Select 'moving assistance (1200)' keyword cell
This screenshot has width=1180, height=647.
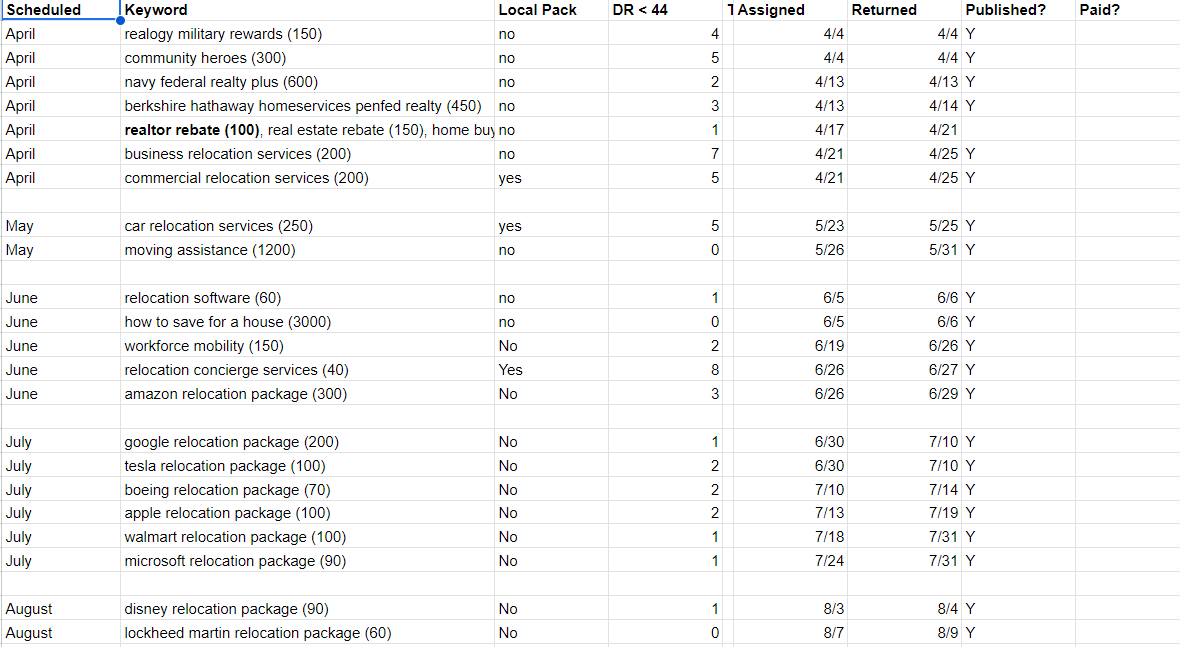[210, 250]
